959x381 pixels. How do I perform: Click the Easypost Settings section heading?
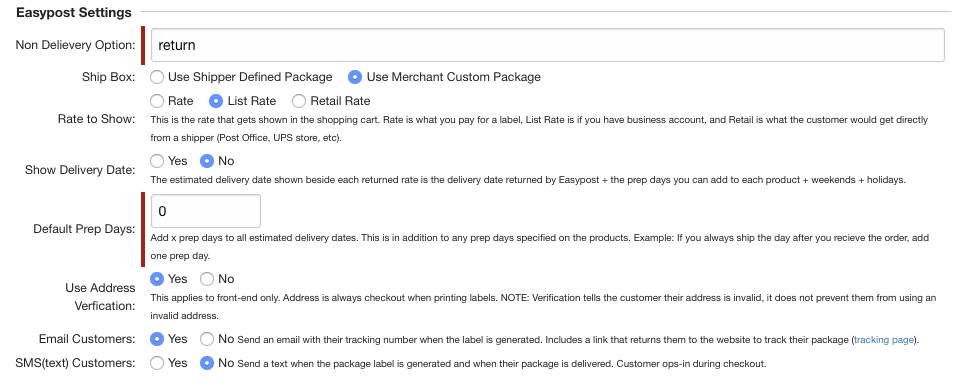tap(73, 12)
